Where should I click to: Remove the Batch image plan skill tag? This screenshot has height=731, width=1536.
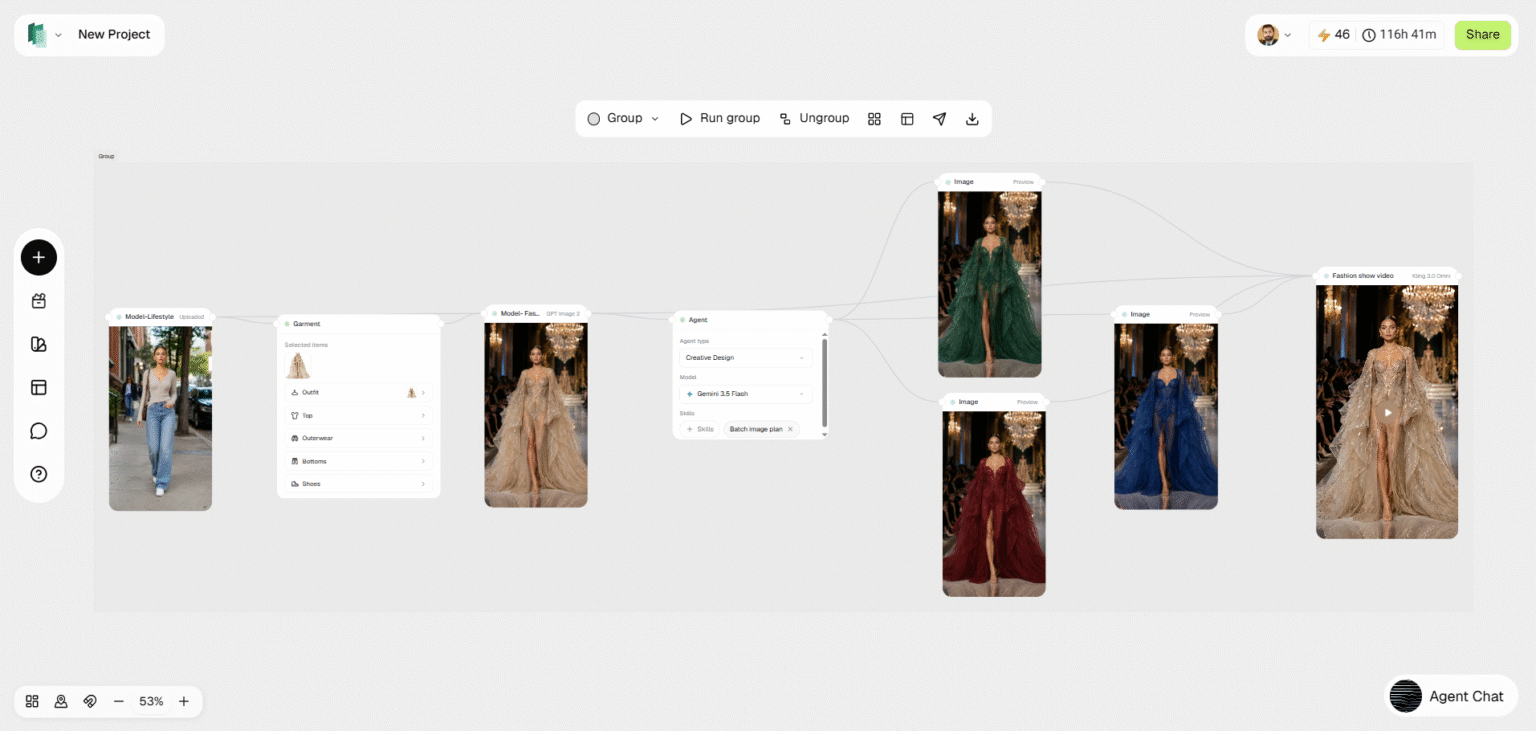tap(790, 429)
